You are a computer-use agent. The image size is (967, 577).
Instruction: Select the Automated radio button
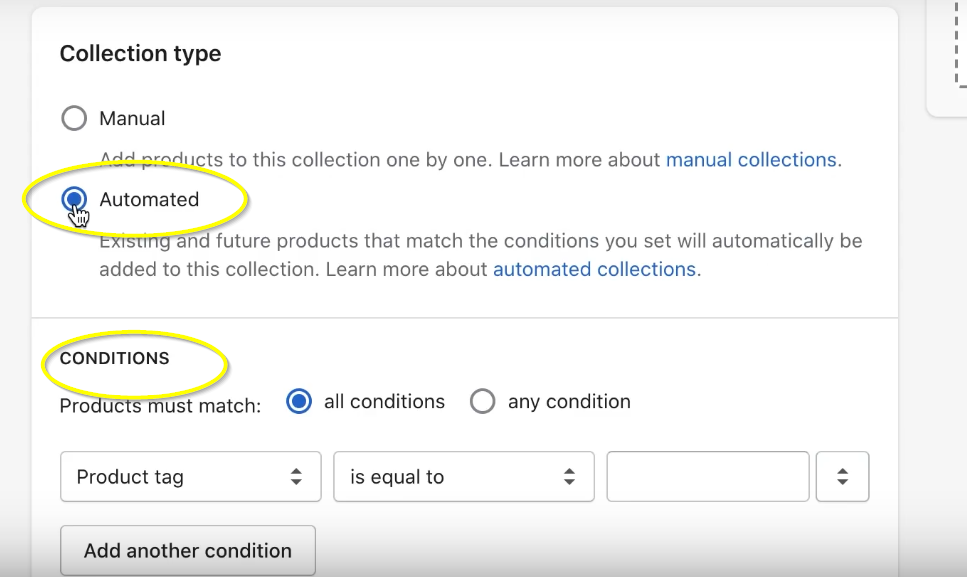point(74,200)
